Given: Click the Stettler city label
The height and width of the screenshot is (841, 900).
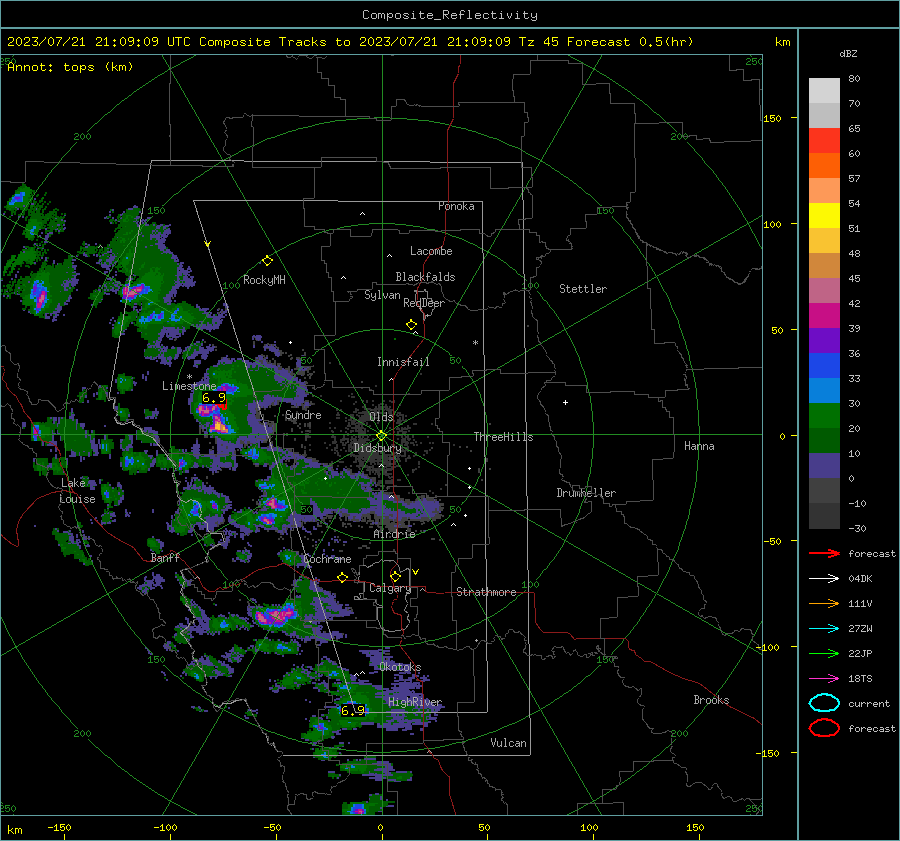Looking at the screenshot, I should pos(583,289).
